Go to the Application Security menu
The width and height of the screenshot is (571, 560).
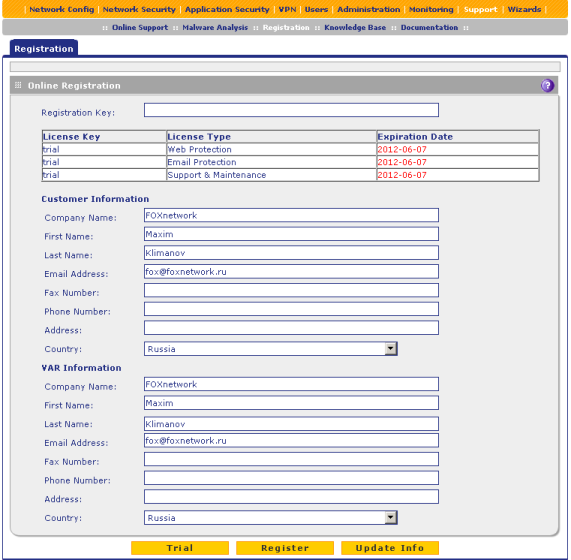[x=227, y=9]
